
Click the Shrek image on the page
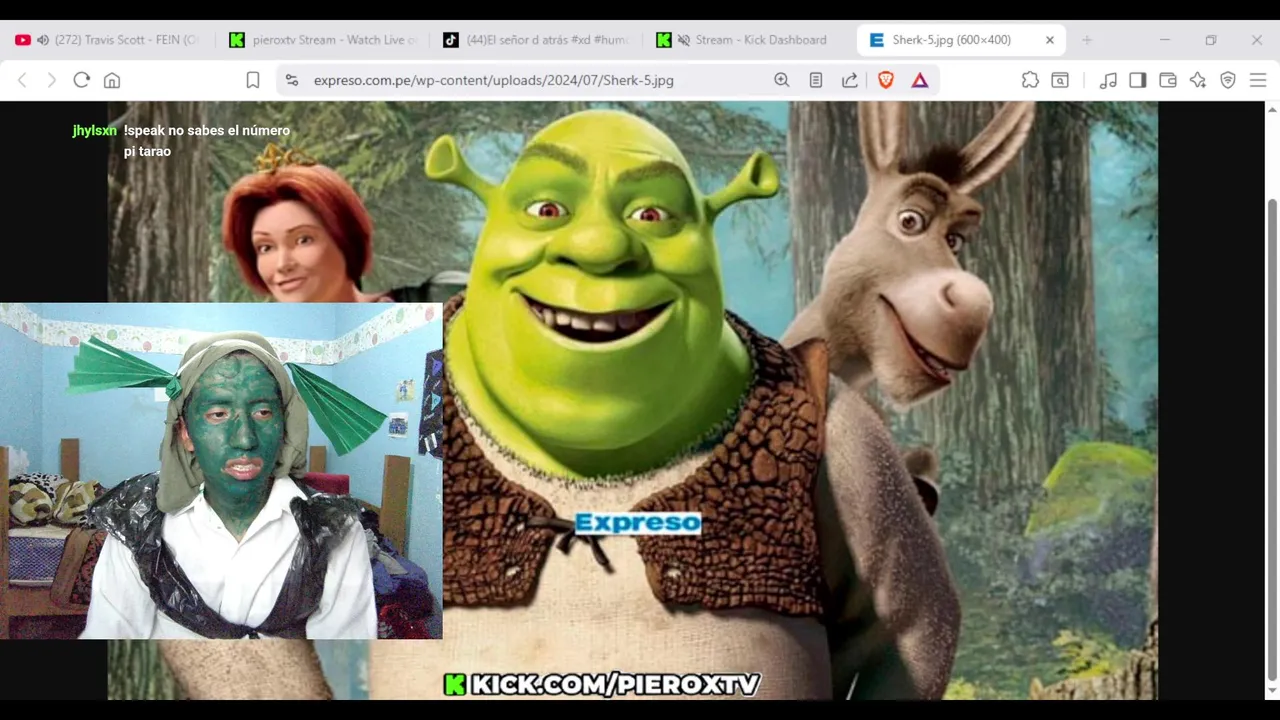[633, 400]
